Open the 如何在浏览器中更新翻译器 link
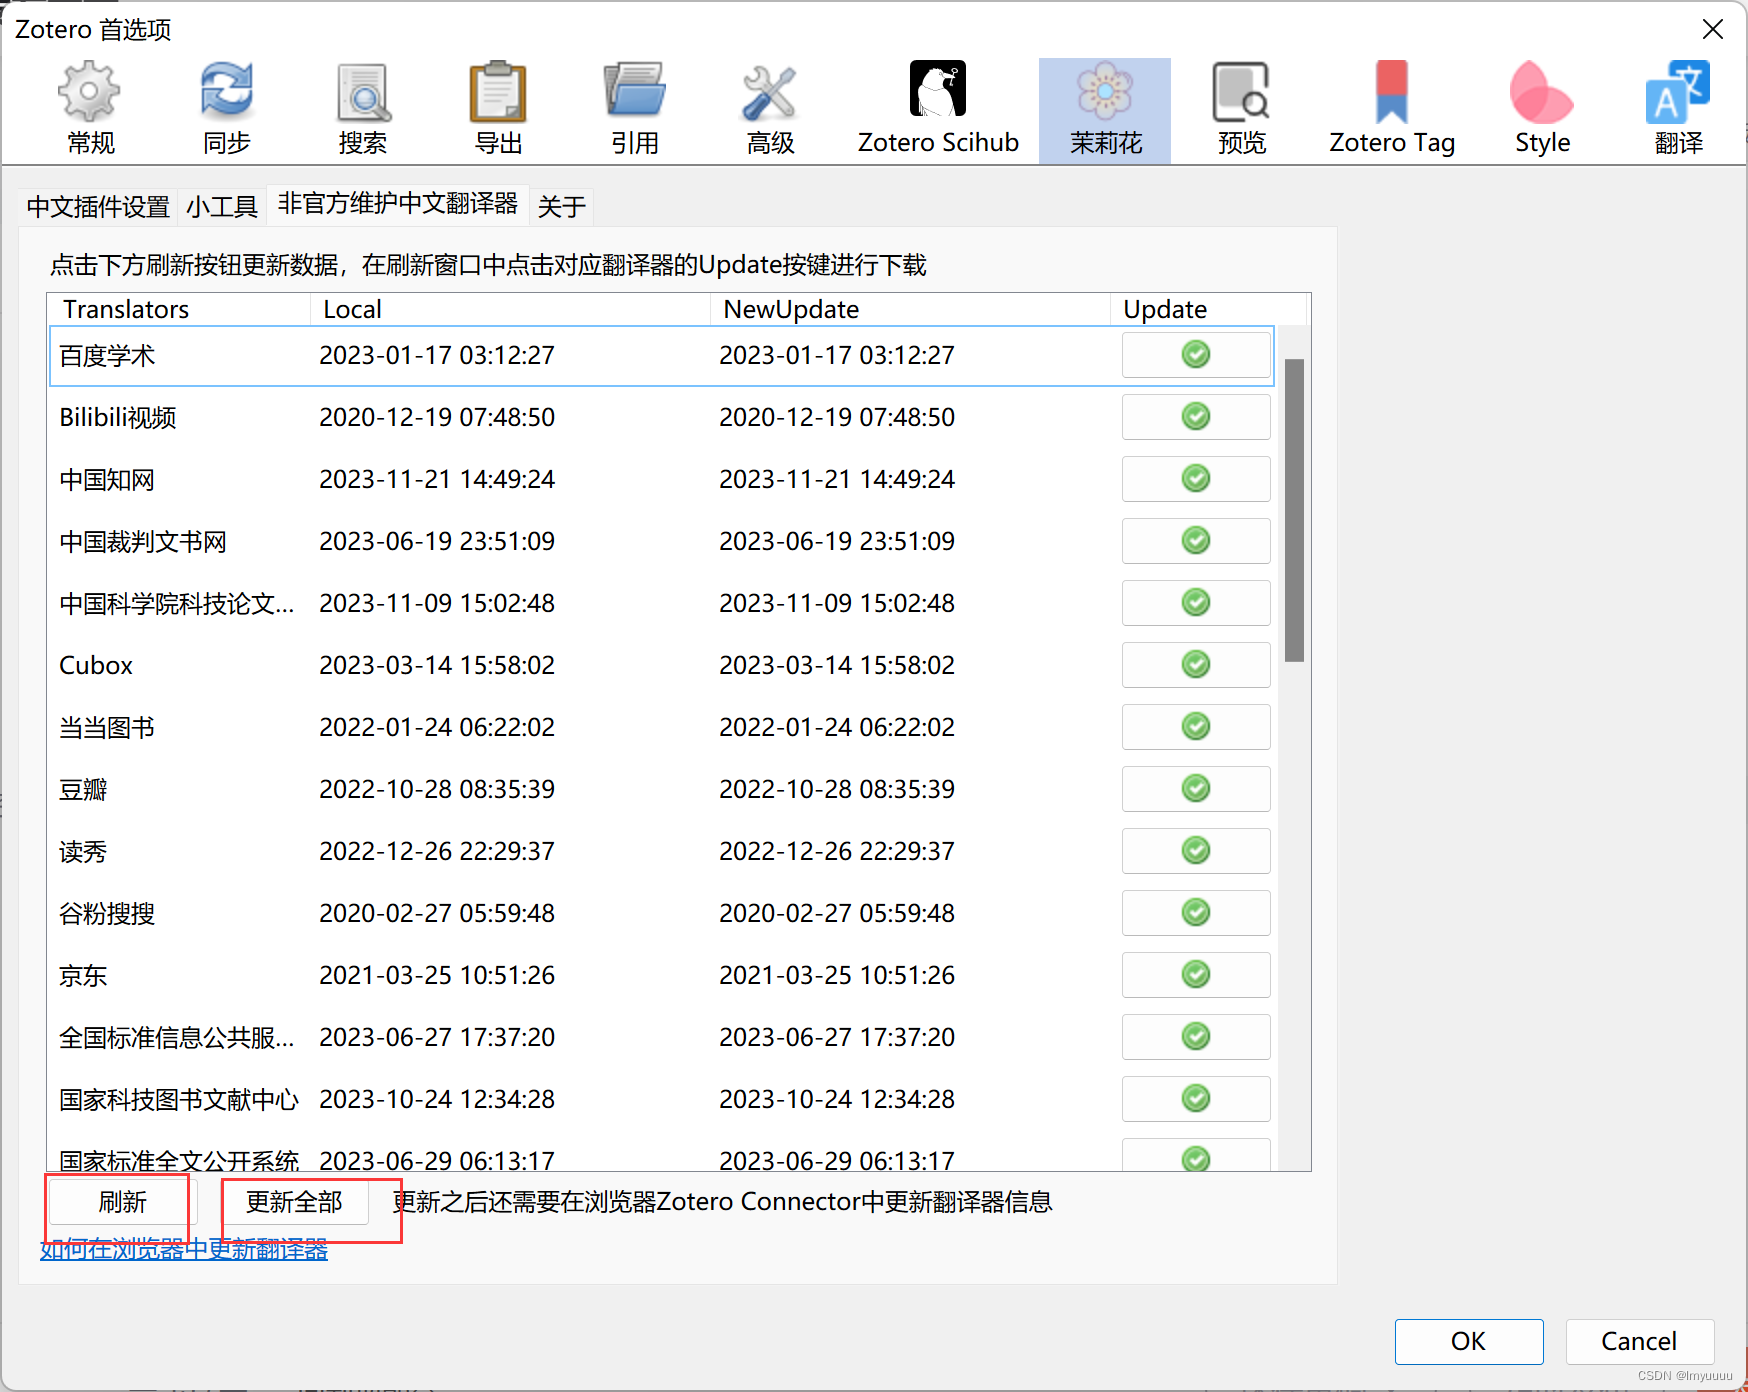1748x1392 pixels. (184, 1250)
